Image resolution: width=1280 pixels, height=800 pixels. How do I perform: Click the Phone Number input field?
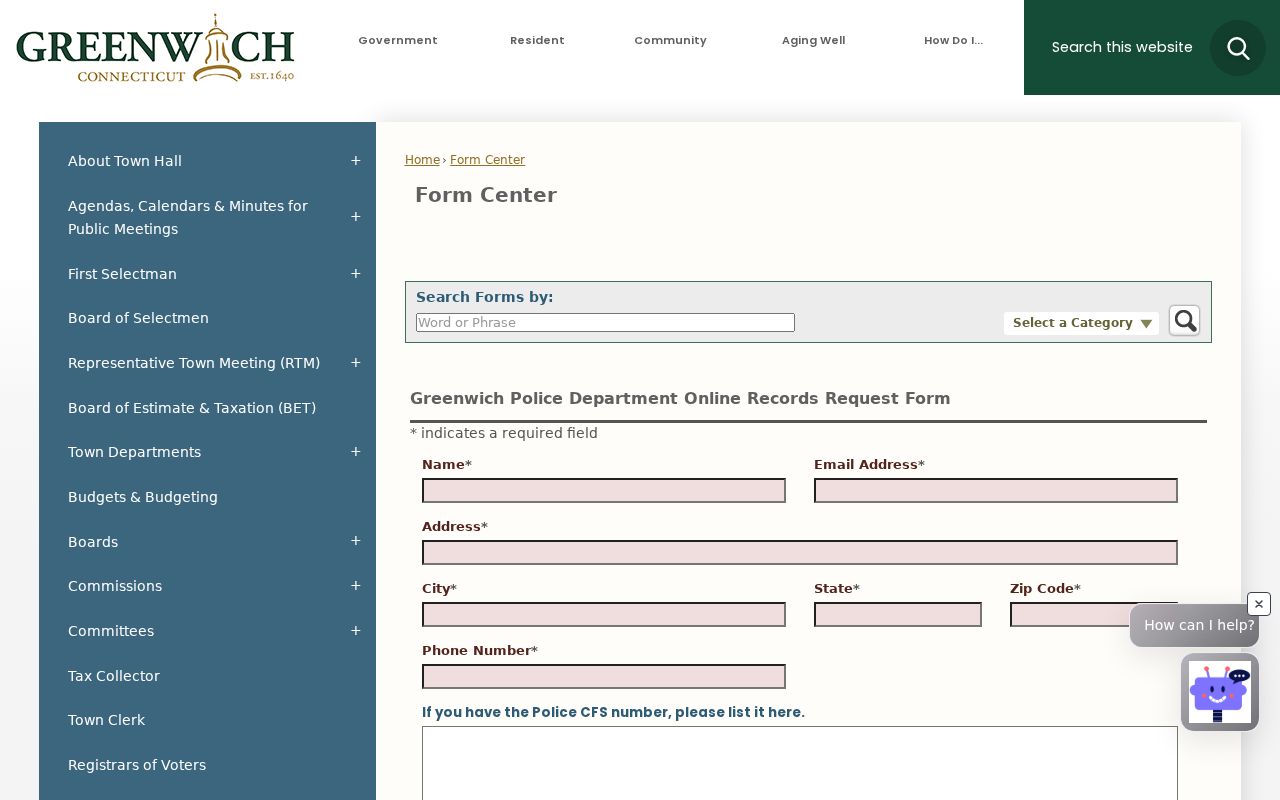pyautogui.click(x=604, y=677)
